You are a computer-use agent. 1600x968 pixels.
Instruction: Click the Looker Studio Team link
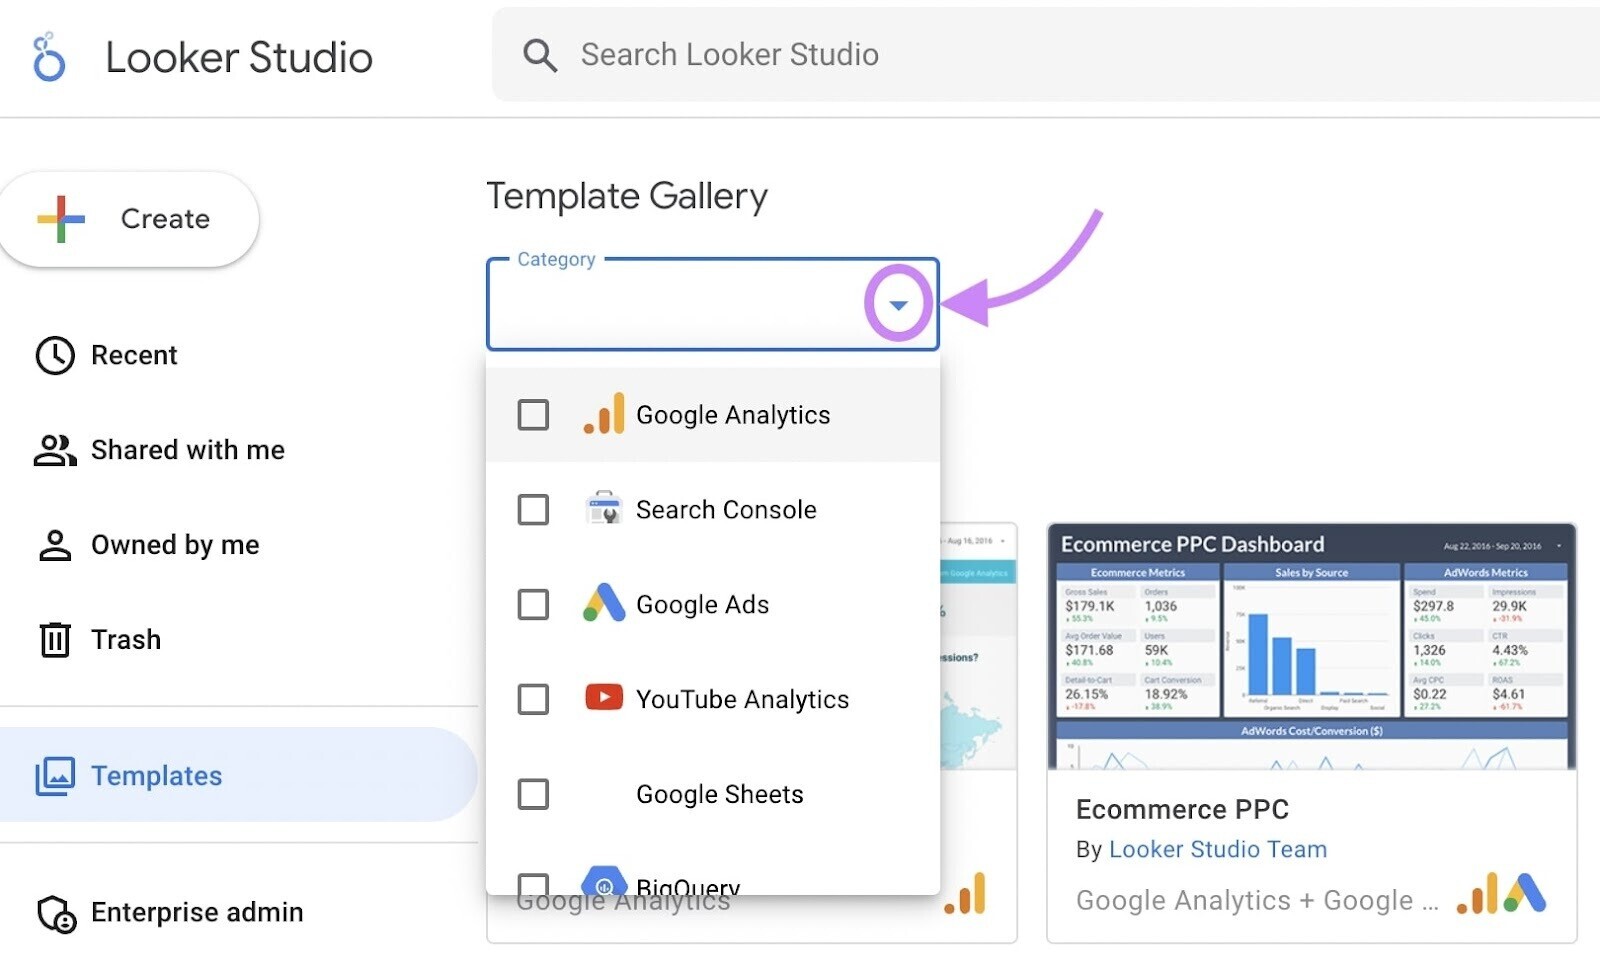point(1217,848)
